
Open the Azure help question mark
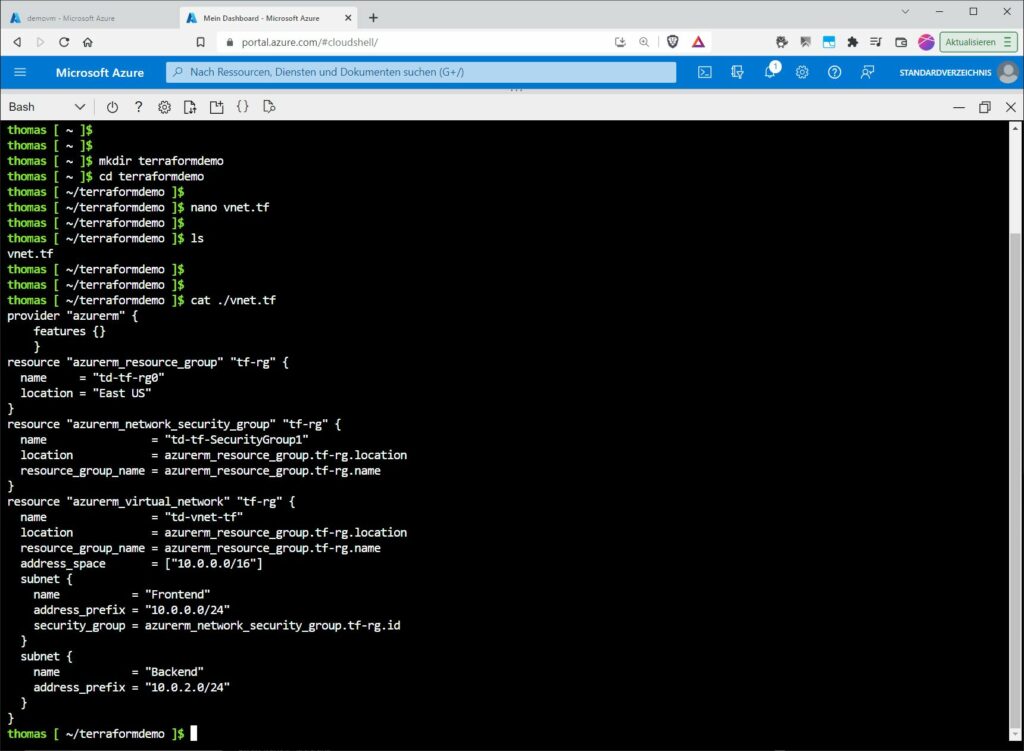pos(835,72)
